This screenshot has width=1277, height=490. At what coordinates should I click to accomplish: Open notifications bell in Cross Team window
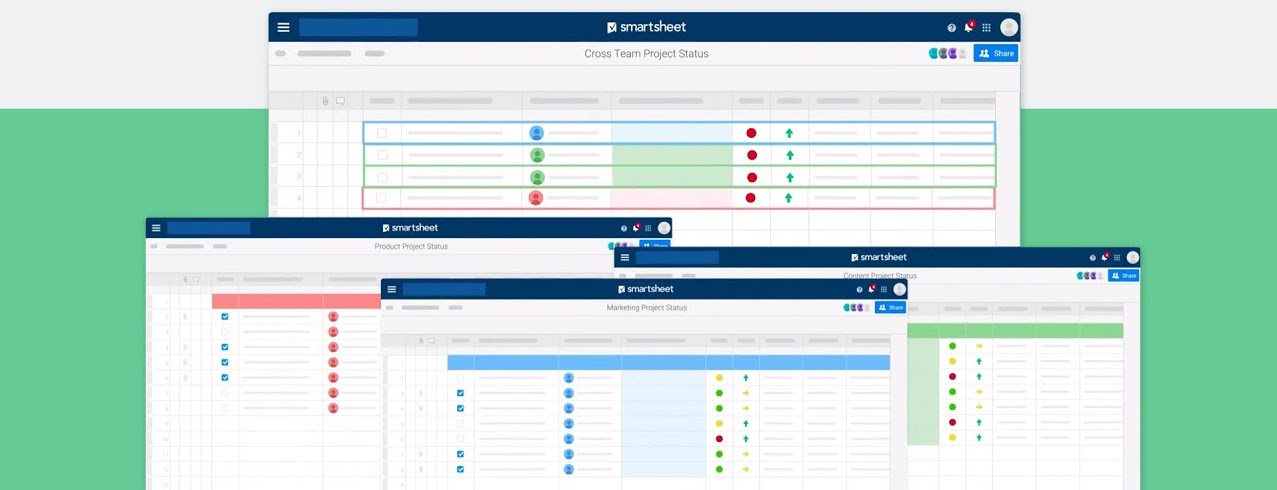coord(968,28)
